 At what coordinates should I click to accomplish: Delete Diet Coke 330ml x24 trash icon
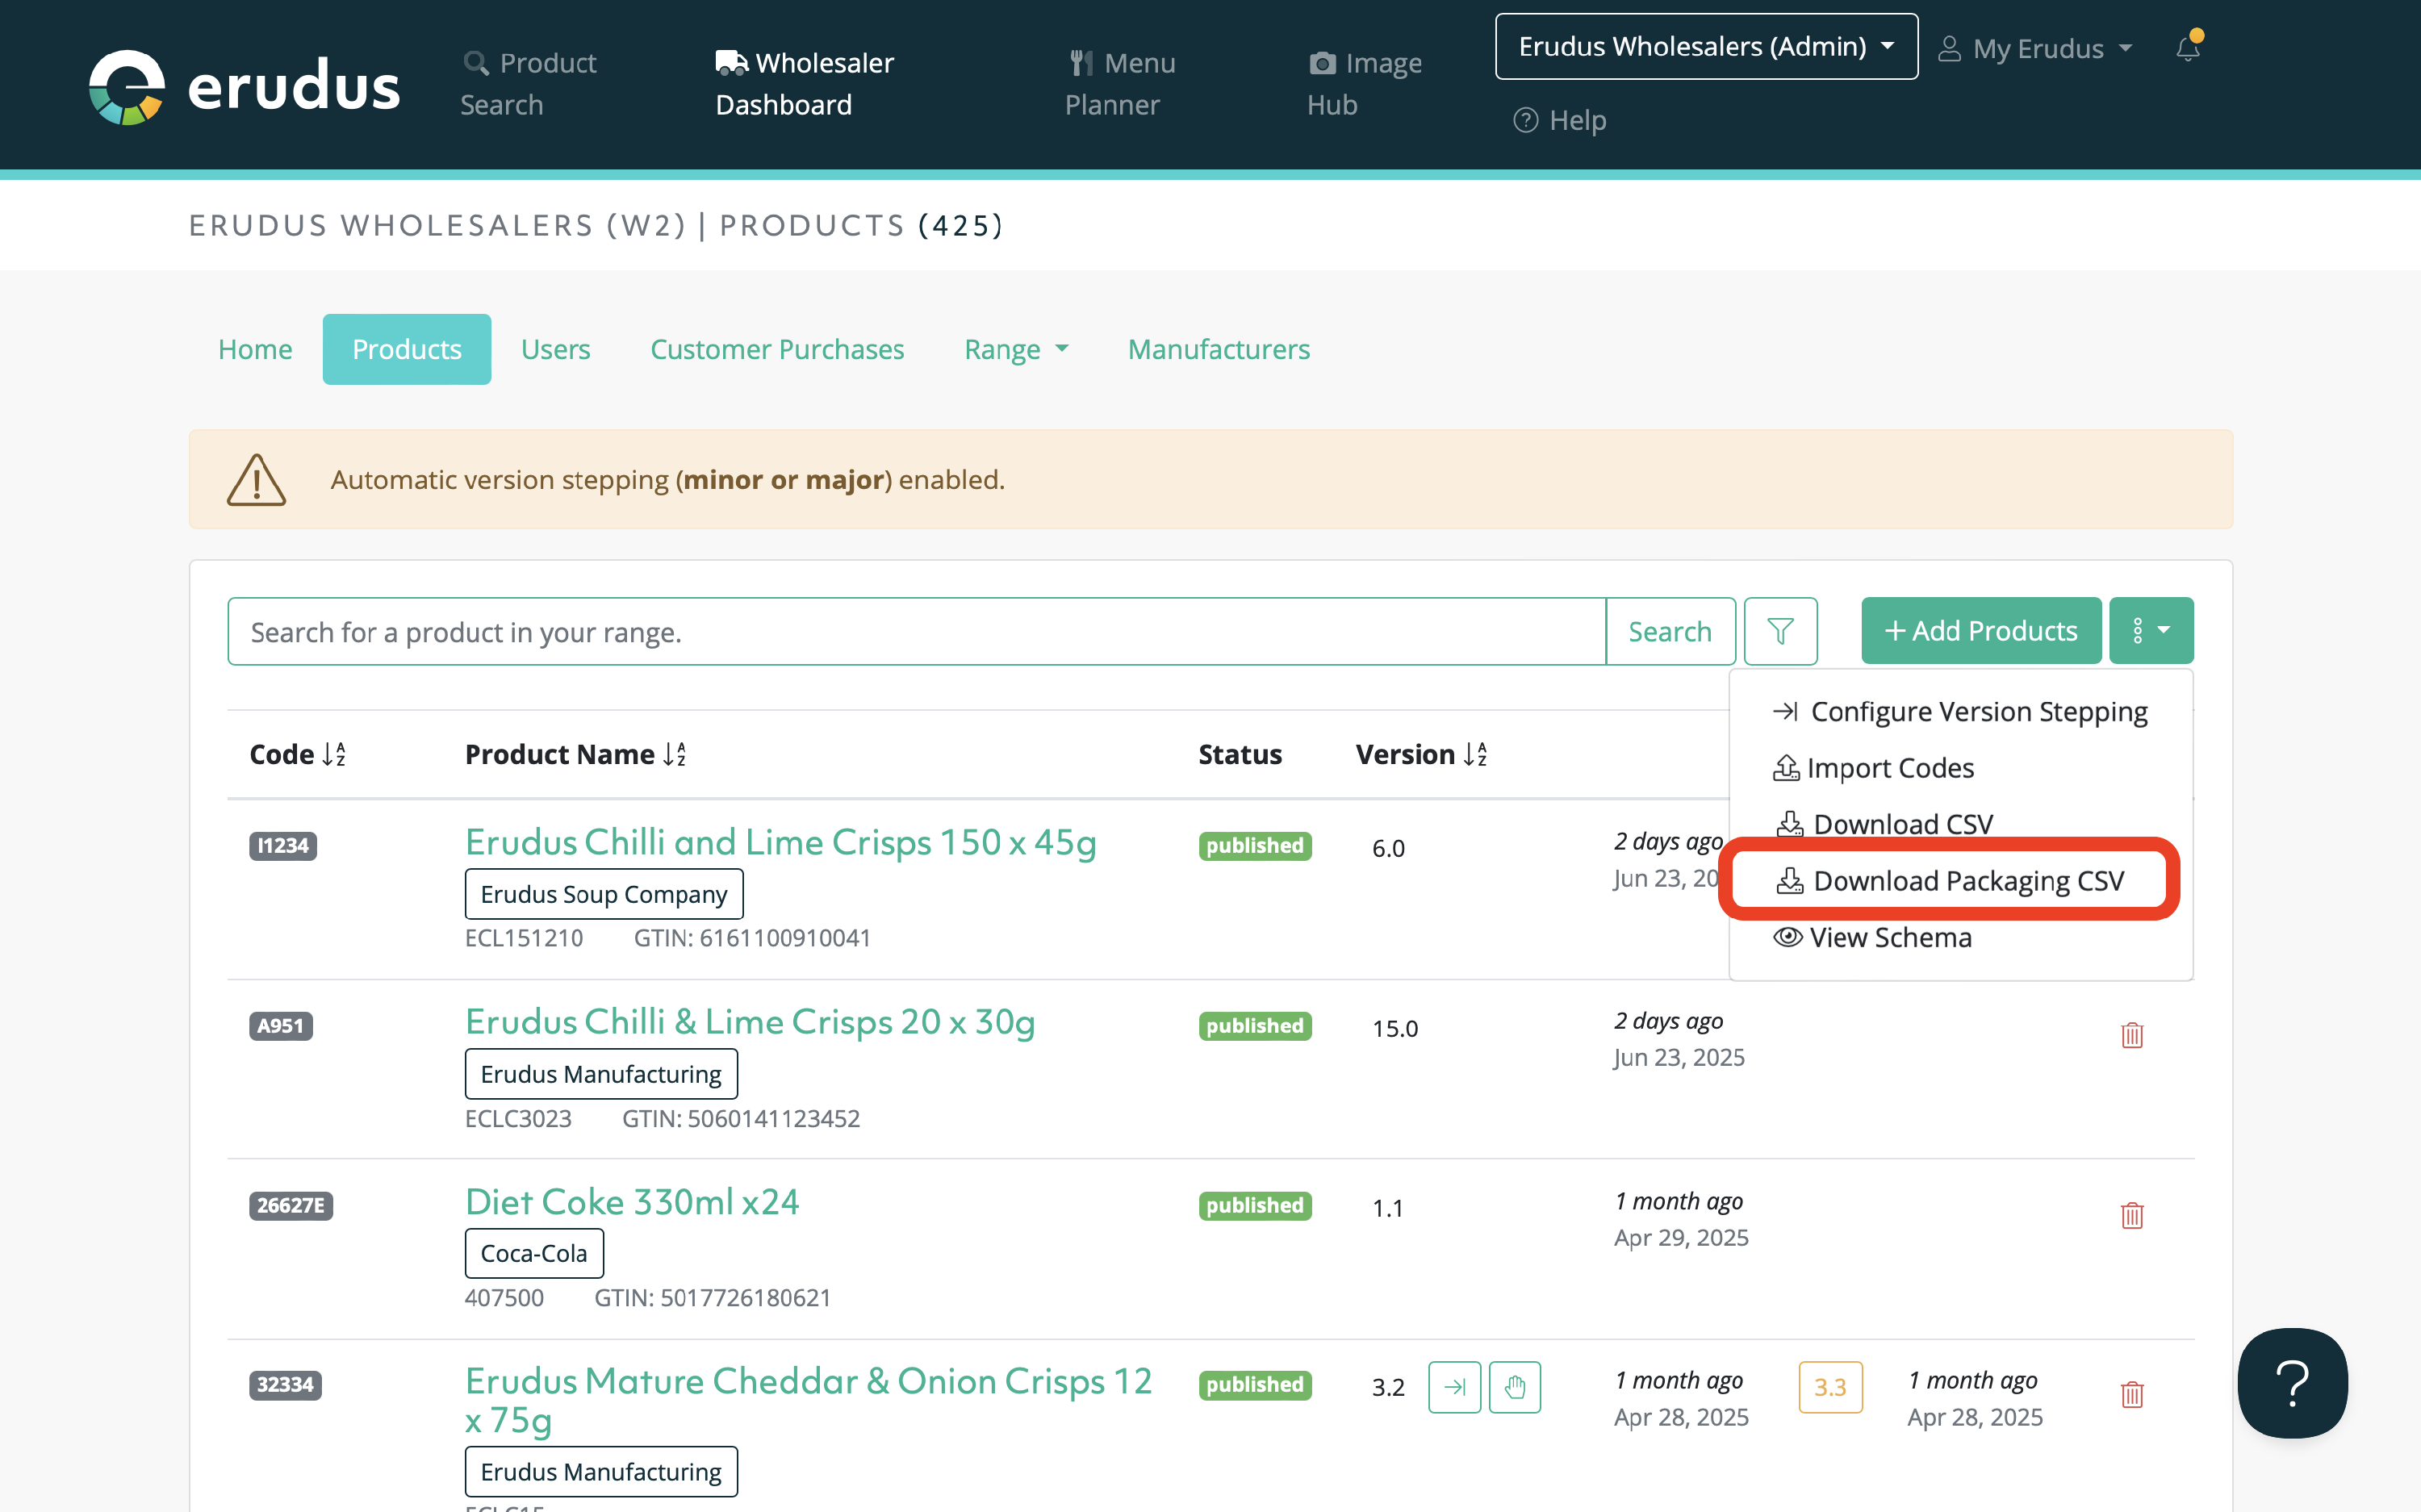(x=2131, y=1215)
